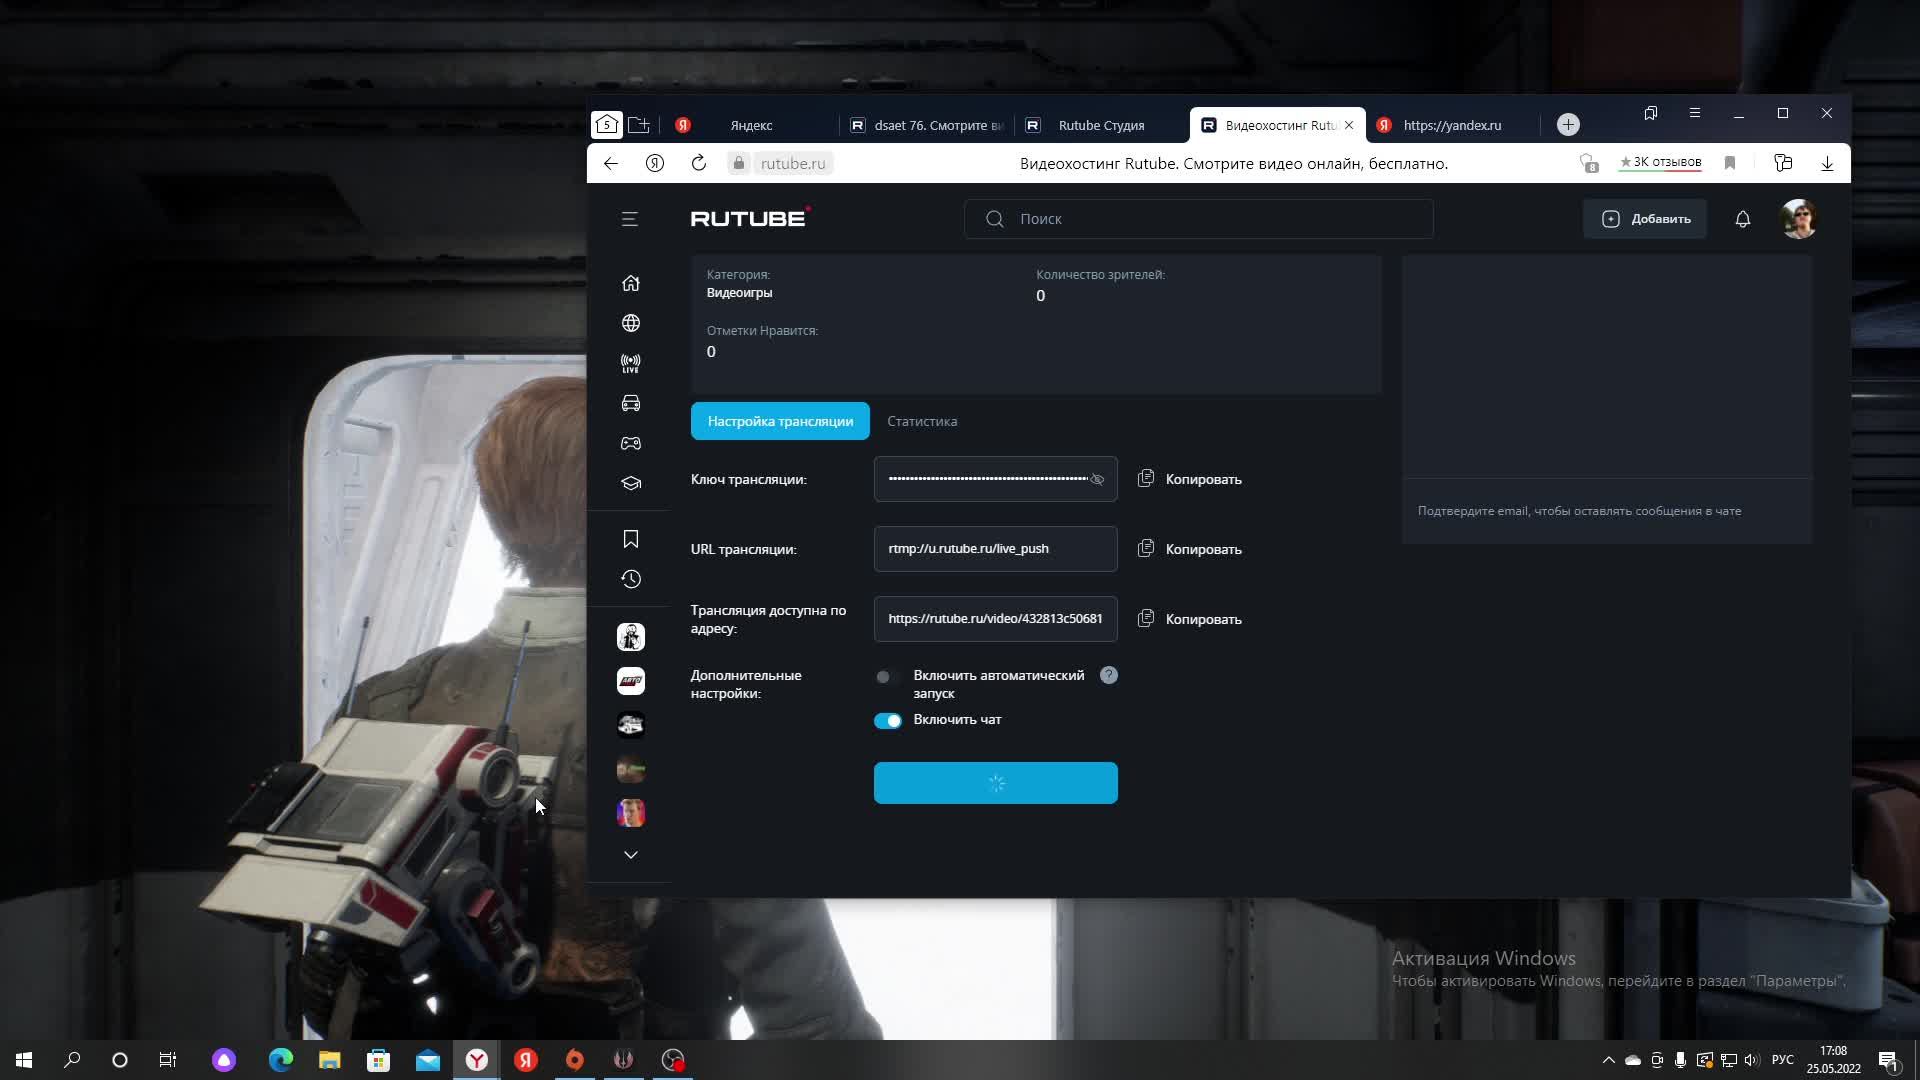Open the video games controller icon
1920x1080 pixels.
click(x=630, y=443)
